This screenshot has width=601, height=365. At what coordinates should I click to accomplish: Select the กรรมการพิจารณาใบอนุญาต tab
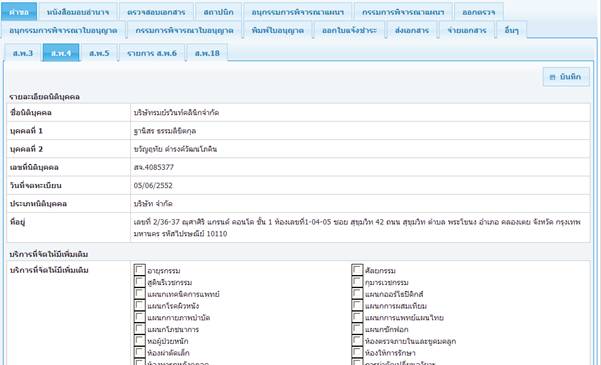[184, 30]
